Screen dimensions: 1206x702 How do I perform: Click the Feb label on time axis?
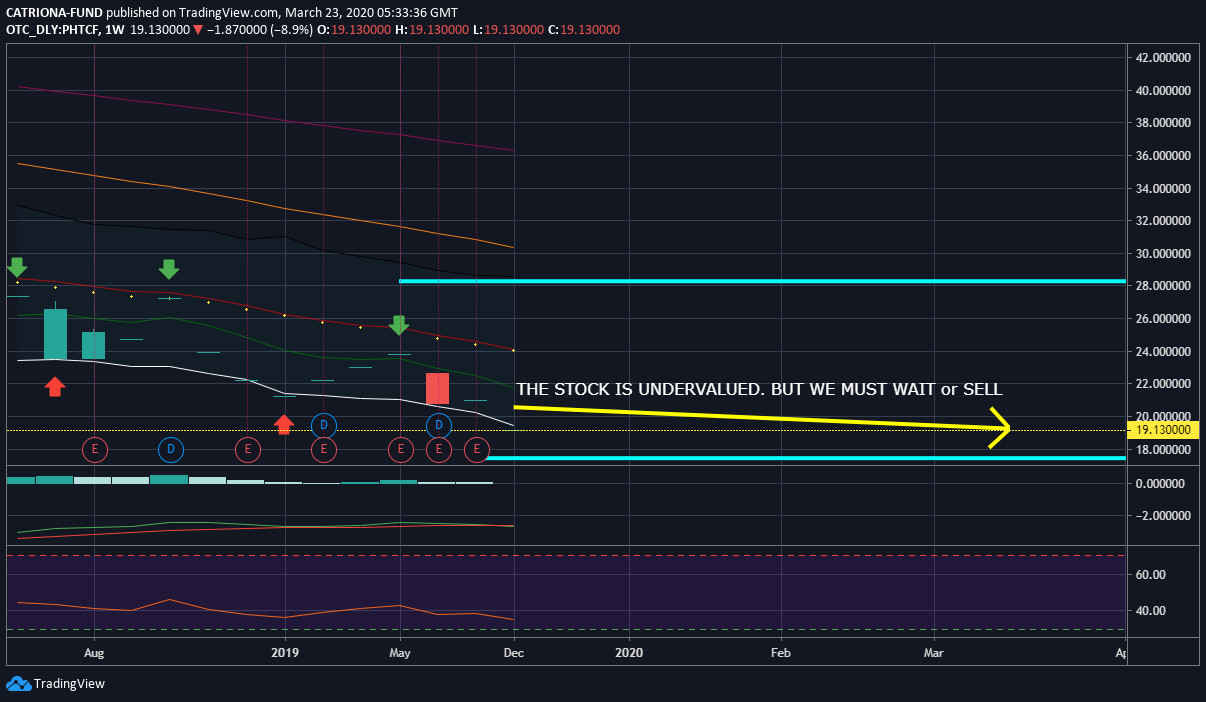click(x=781, y=652)
